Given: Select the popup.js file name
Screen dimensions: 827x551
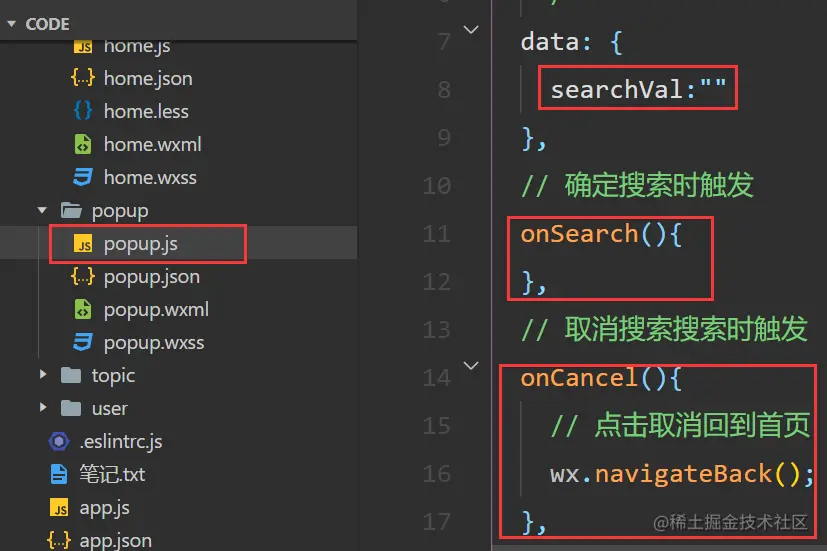Looking at the screenshot, I should tap(140, 245).
